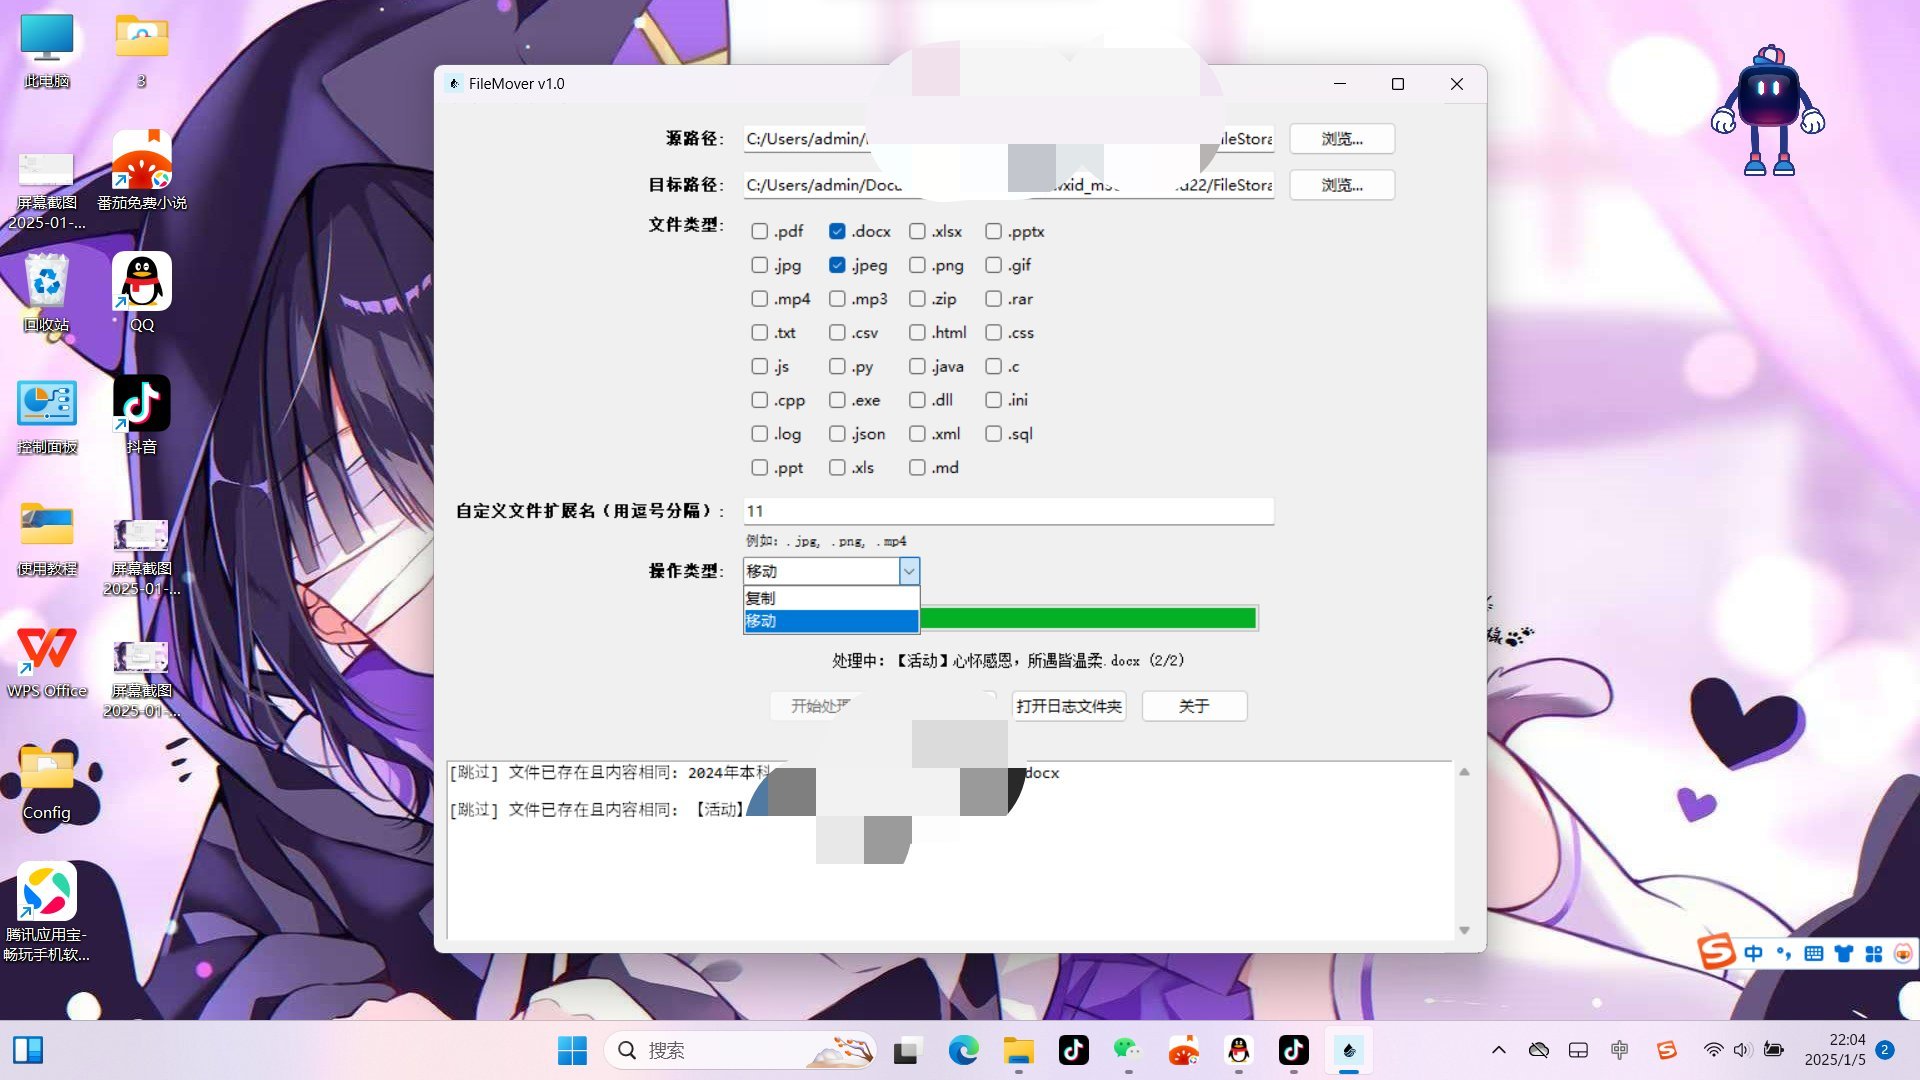Select 复制 in operation type list

tap(831, 598)
